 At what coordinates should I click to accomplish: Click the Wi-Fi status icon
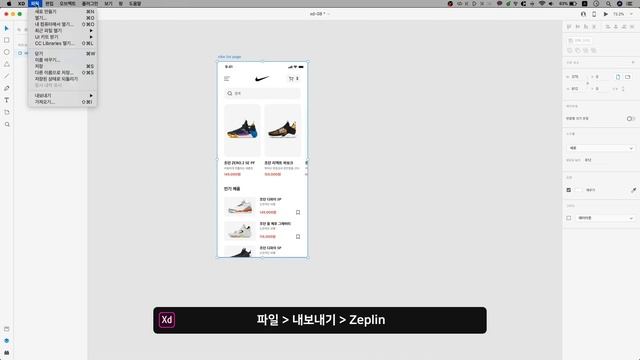click(542, 4)
